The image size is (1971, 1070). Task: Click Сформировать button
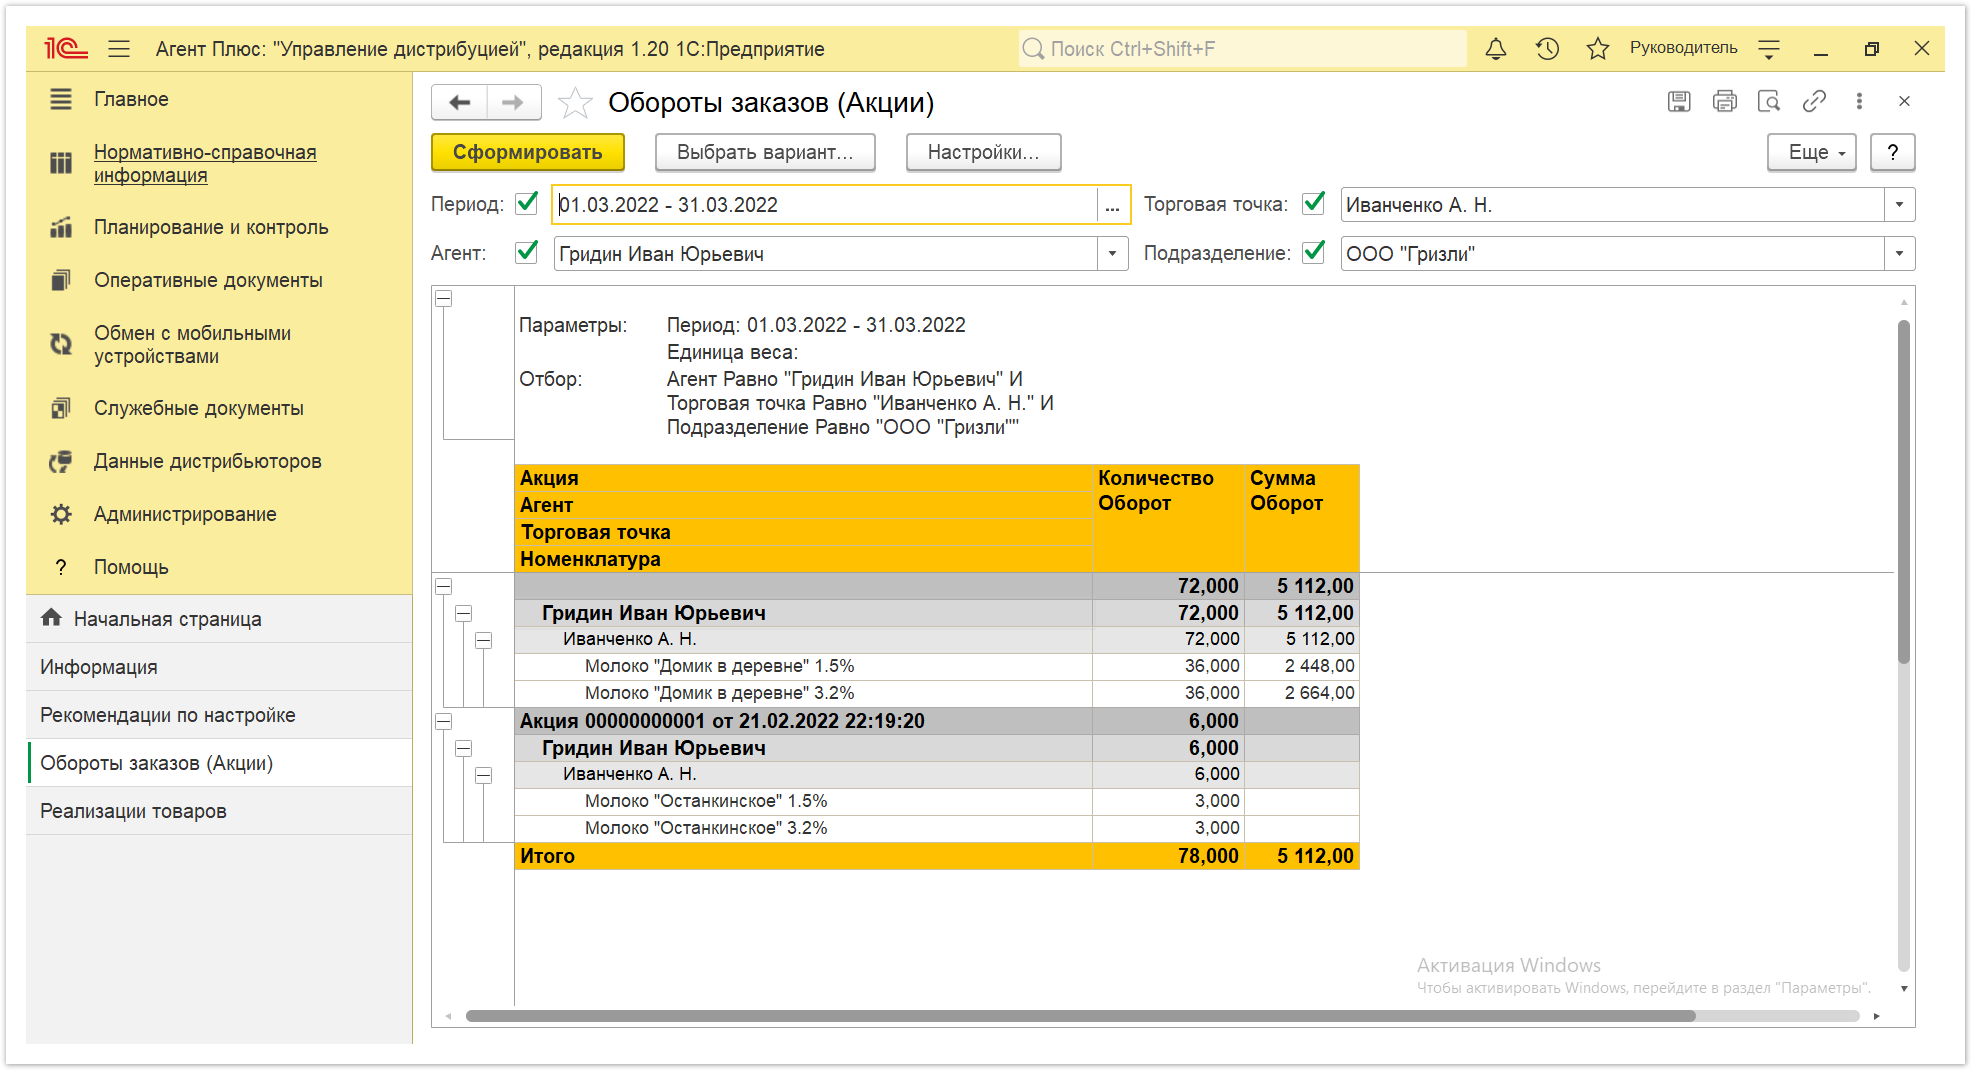click(x=528, y=152)
